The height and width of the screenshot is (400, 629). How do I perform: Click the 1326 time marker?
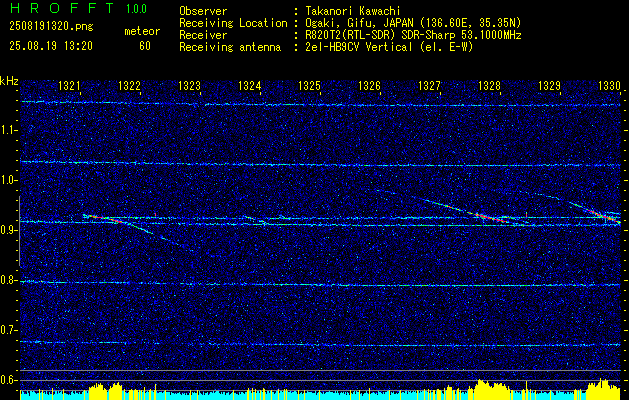(x=369, y=85)
